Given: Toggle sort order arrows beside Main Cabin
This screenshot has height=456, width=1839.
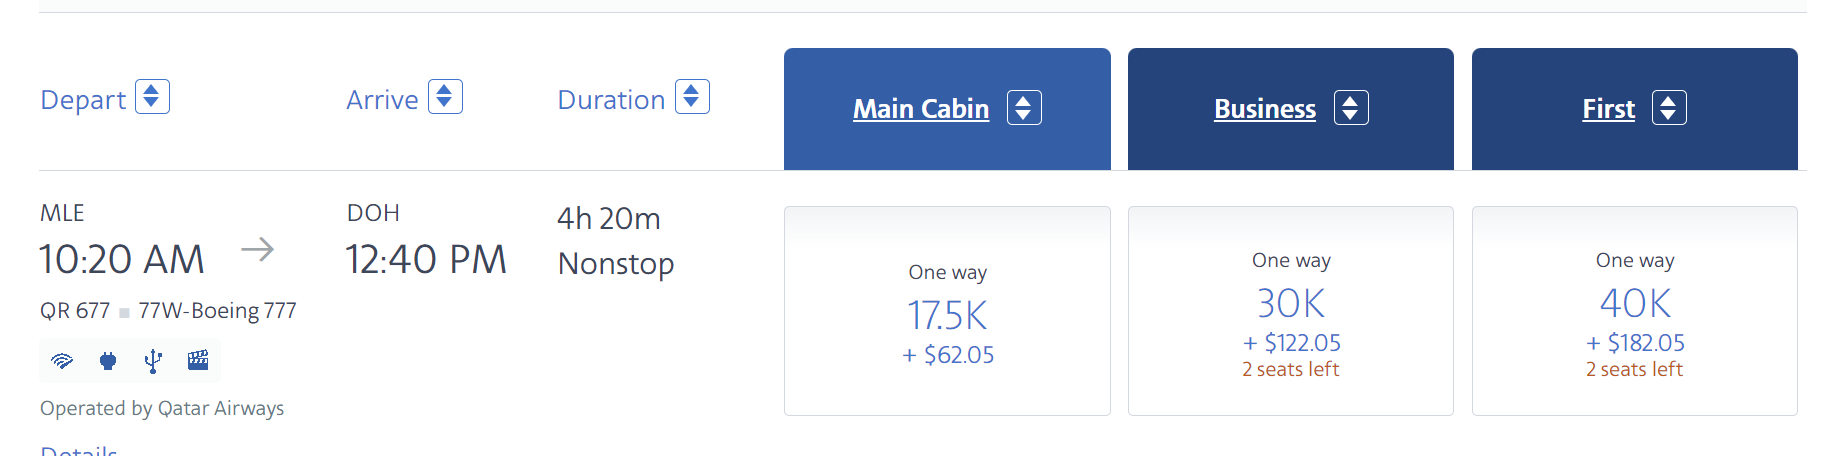Looking at the screenshot, I should pos(1024,108).
